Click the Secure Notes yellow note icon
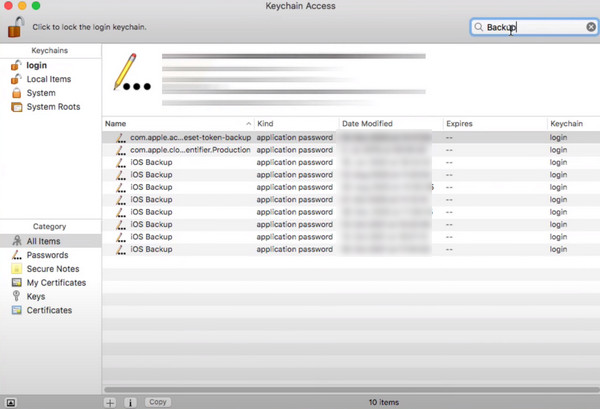Viewport: 600px width, 409px height. (16, 269)
